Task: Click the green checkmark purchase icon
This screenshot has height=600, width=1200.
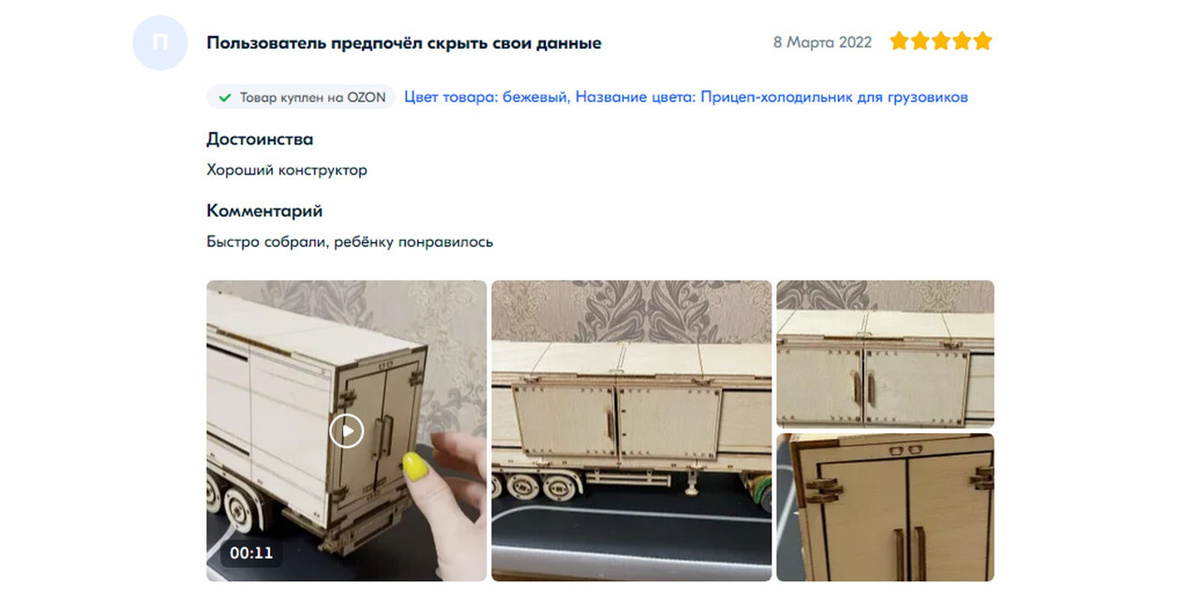Action: [226, 98]
